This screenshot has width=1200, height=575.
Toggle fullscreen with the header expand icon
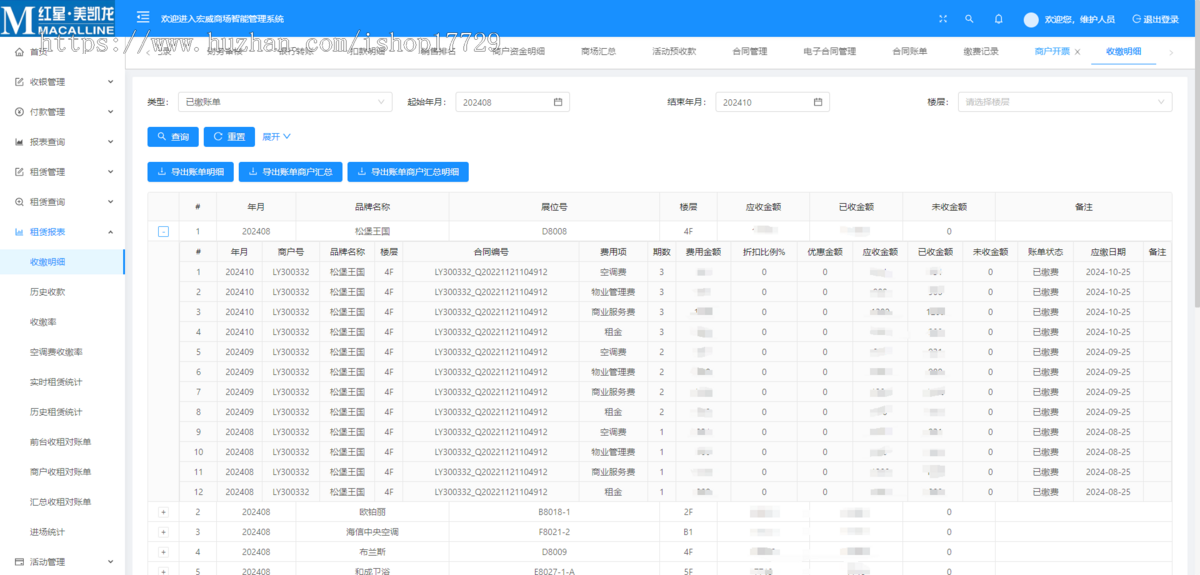pyautogui.click(x=943, y=19)
